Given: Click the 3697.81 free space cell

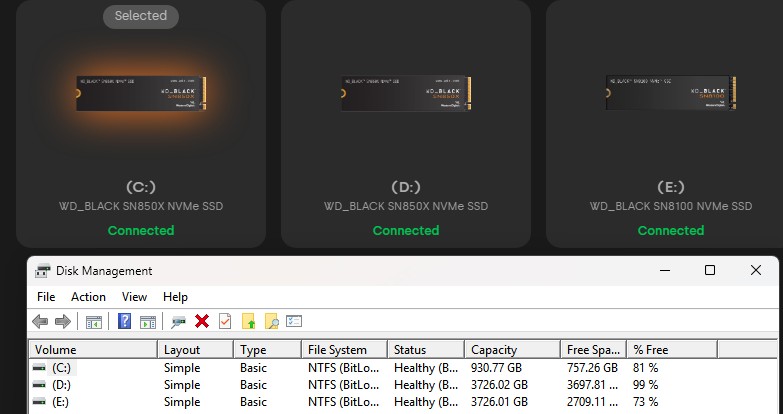Looking at the screenshot, I should (592, 385).
